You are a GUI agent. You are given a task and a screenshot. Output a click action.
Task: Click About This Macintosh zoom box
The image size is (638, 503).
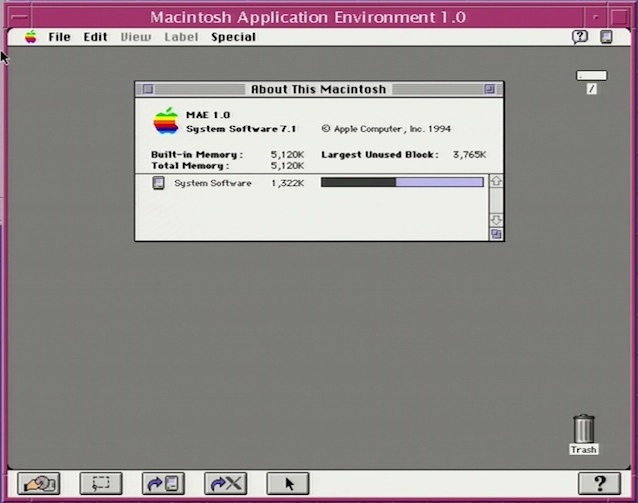point(489,89)
